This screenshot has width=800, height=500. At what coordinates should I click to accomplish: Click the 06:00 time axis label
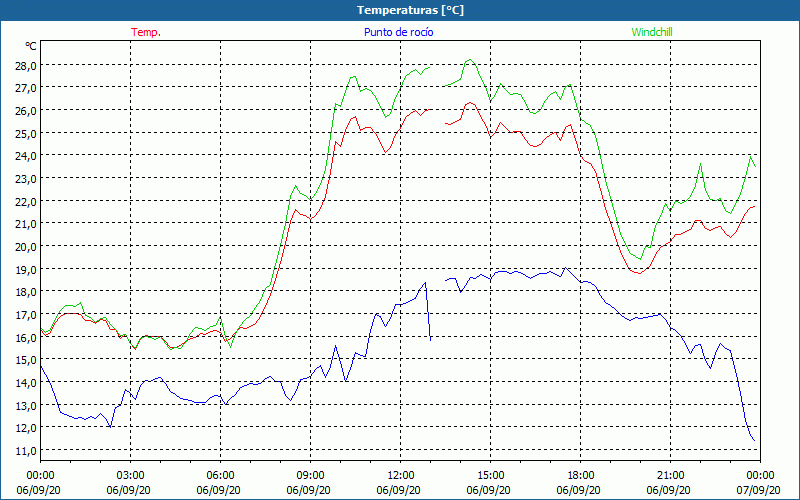pyautogui.click(x=220, y=476)
